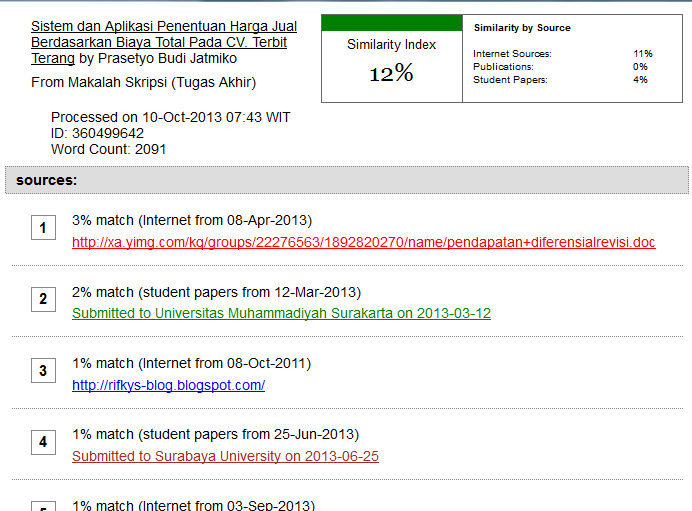This screenshot has width=692, height=511.
Task: Click the 'Similarity by Source' heading
Action: tap(522, 28)
